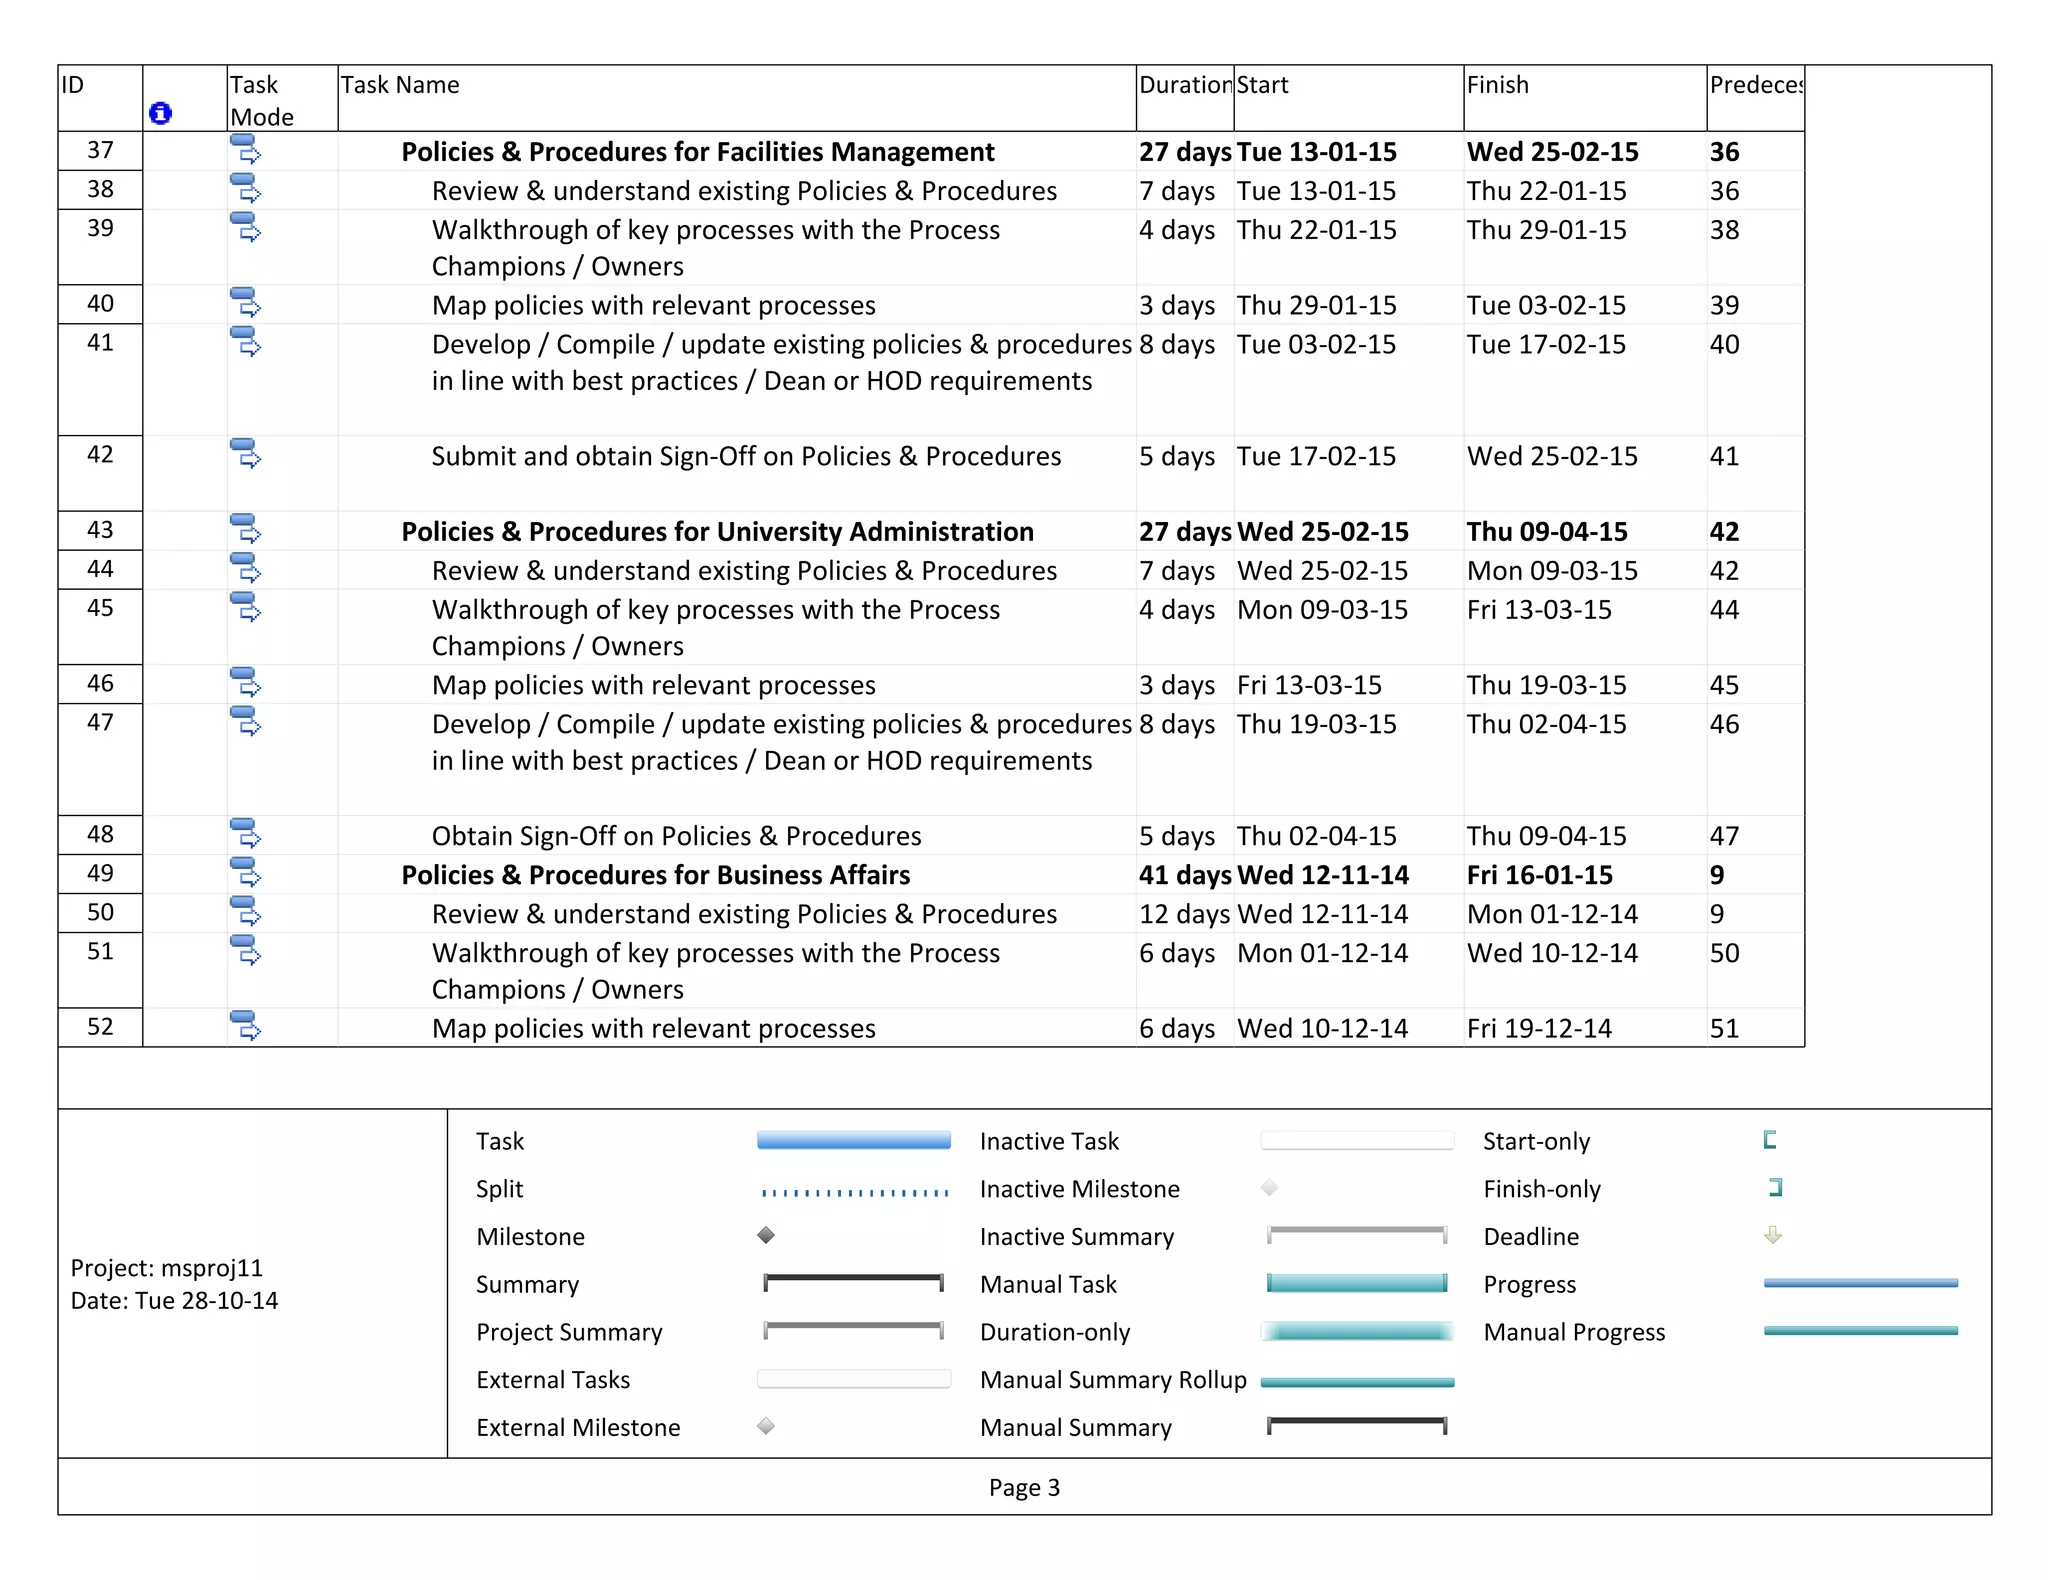The width and height of the screenshot is (2048, 1580).
Task: Click the Start-only bracket symbol in legend
Action: coord(1769,1140)
